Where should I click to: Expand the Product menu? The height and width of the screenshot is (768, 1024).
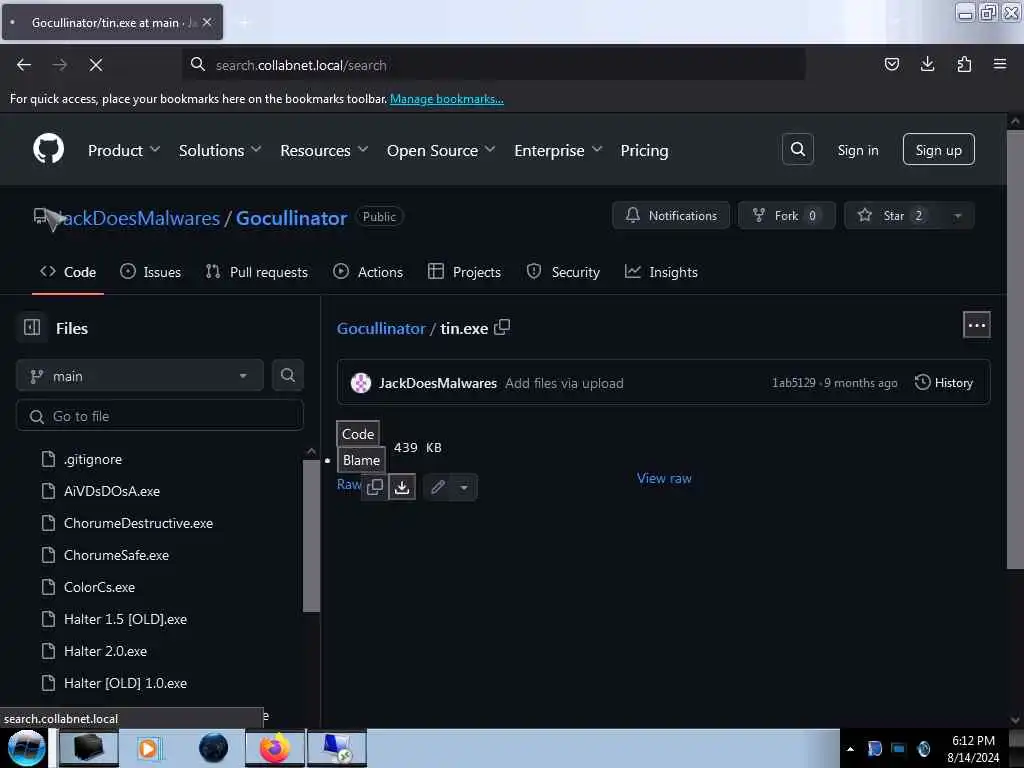point(124,150)
